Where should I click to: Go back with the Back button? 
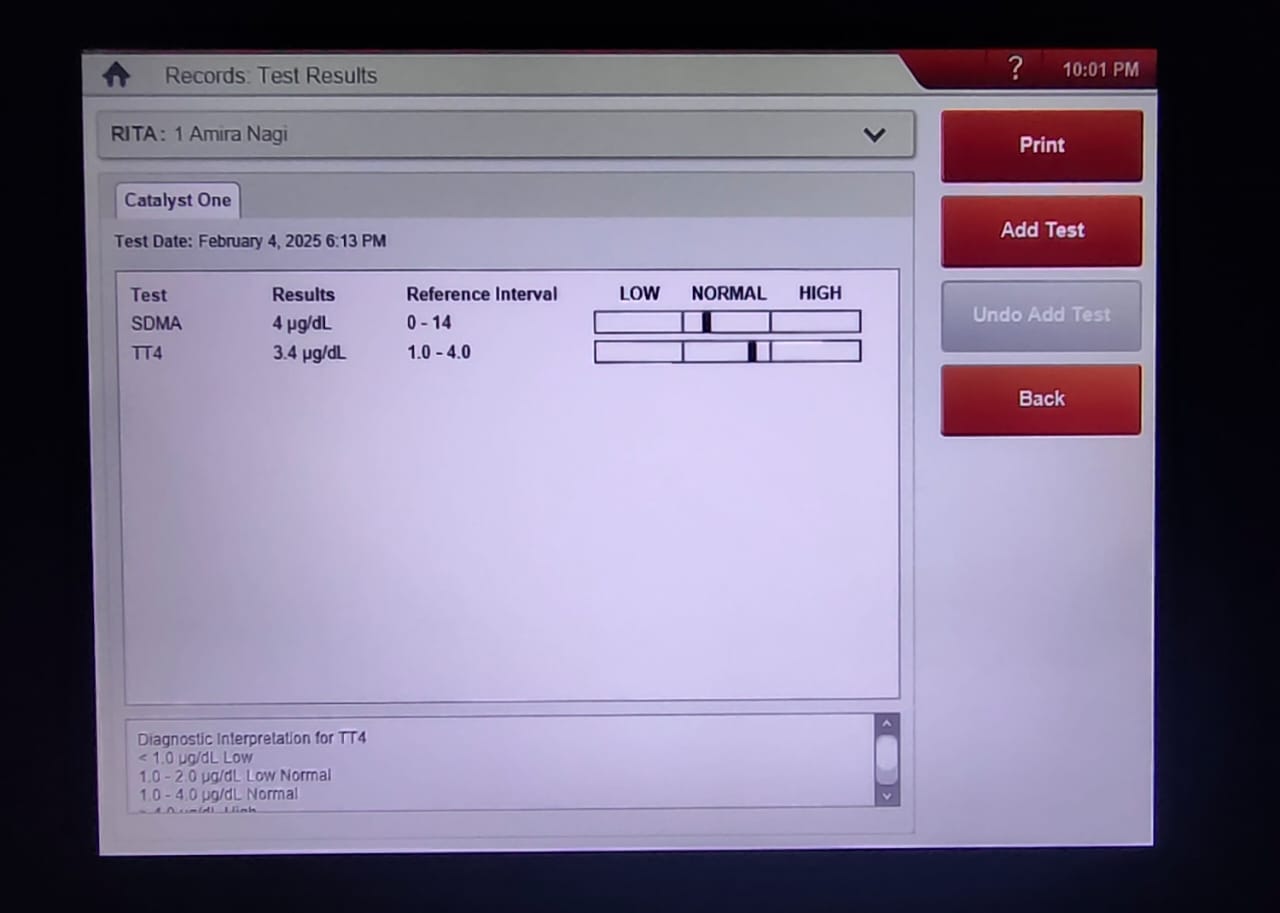tap(1041, 399)
